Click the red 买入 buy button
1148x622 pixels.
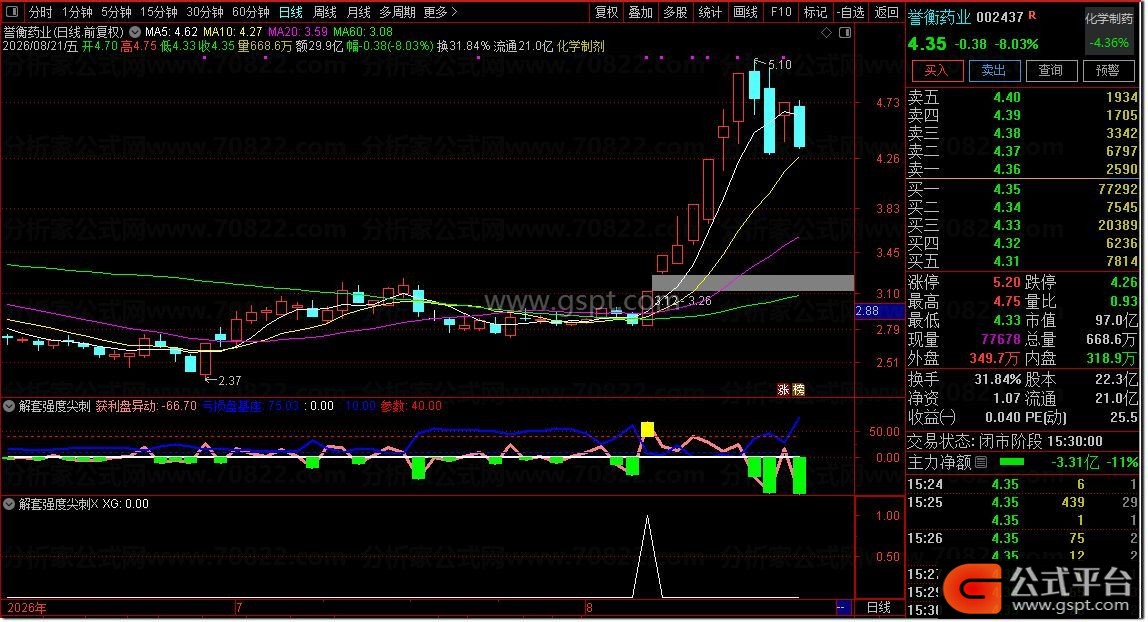click(x=936, y=70)
